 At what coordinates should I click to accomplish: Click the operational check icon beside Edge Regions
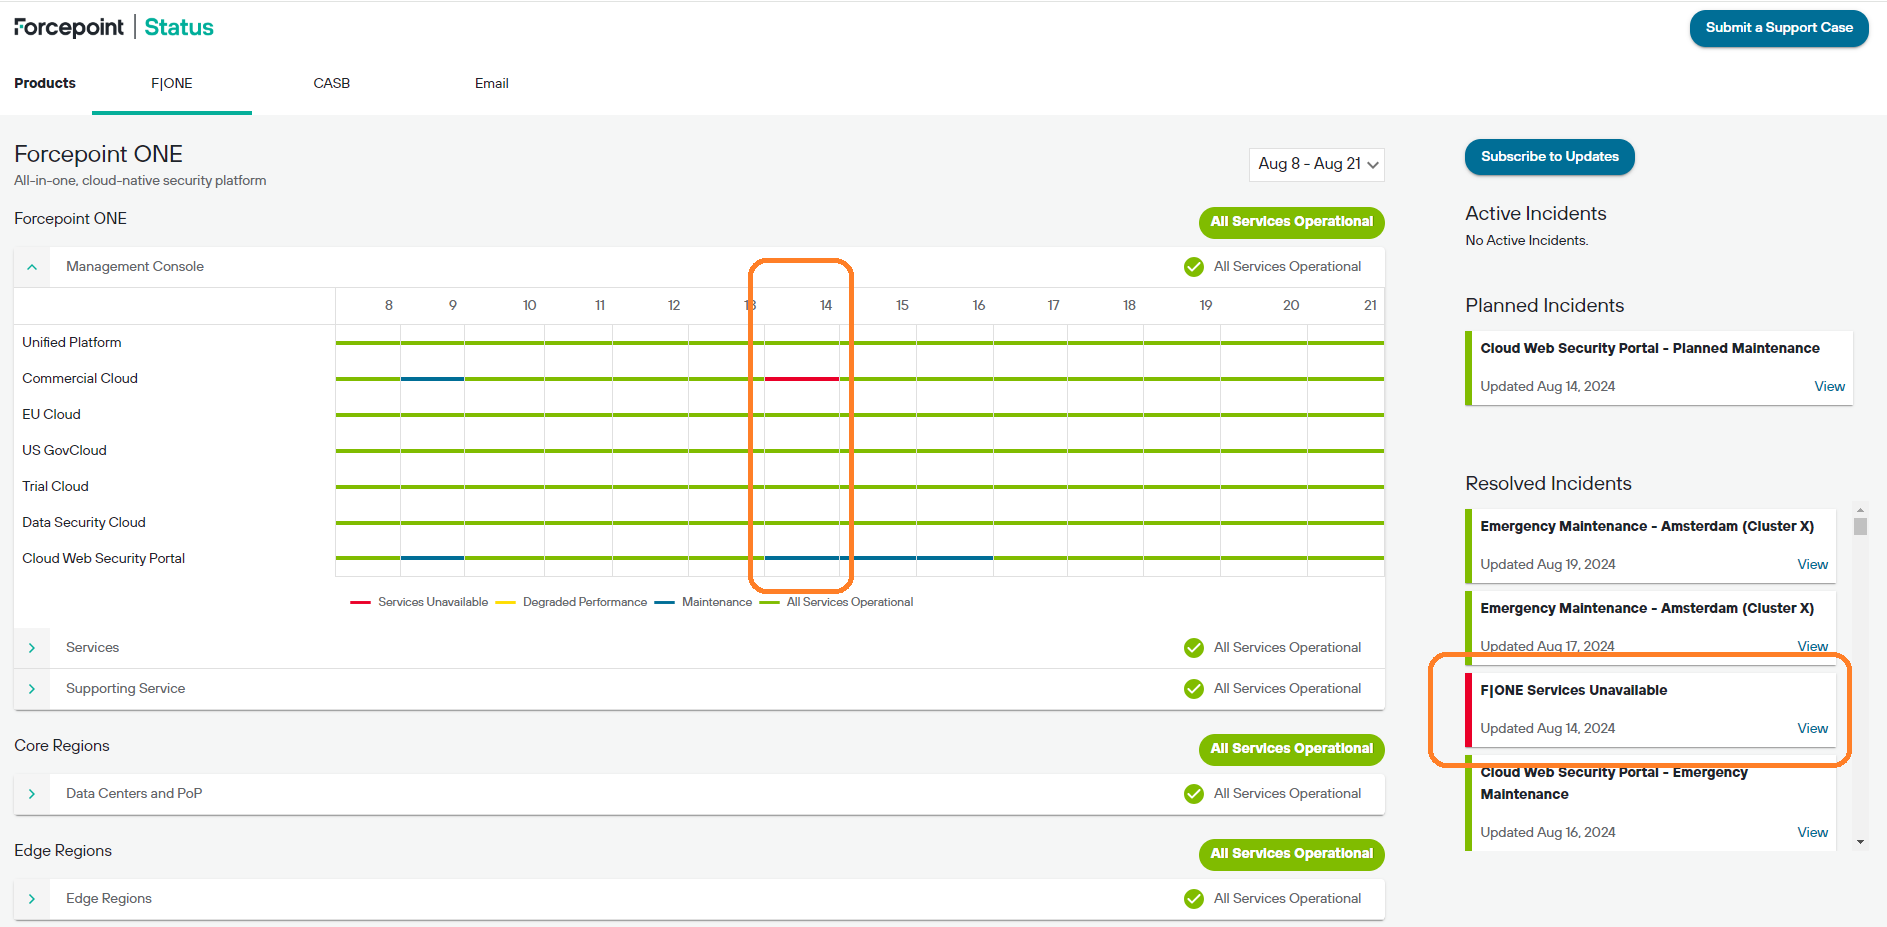click(1193, 898)
